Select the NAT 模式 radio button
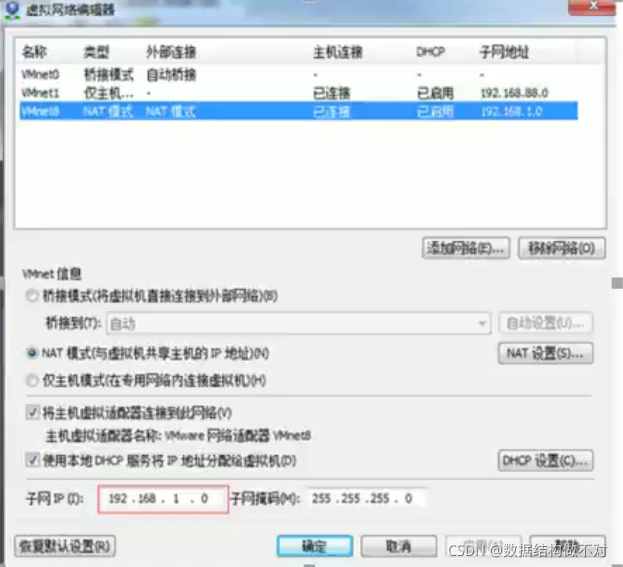The width and height of the screenshot is (623, 567). pyautogui.click(x=32, y=353)
